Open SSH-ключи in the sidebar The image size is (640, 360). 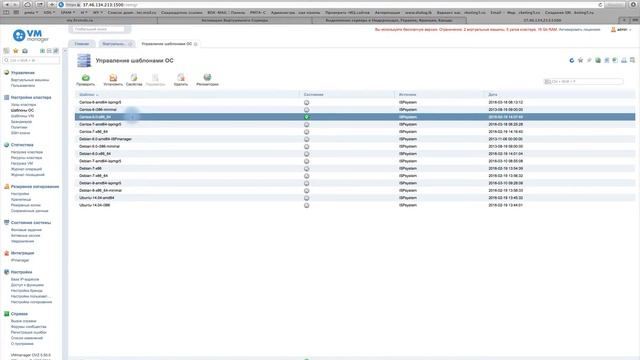point(20,133)
